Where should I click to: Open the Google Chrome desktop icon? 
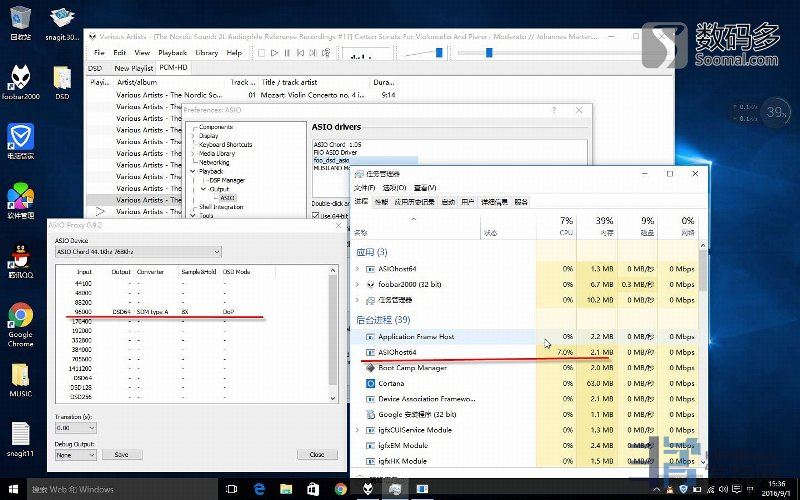pos(20,318)
